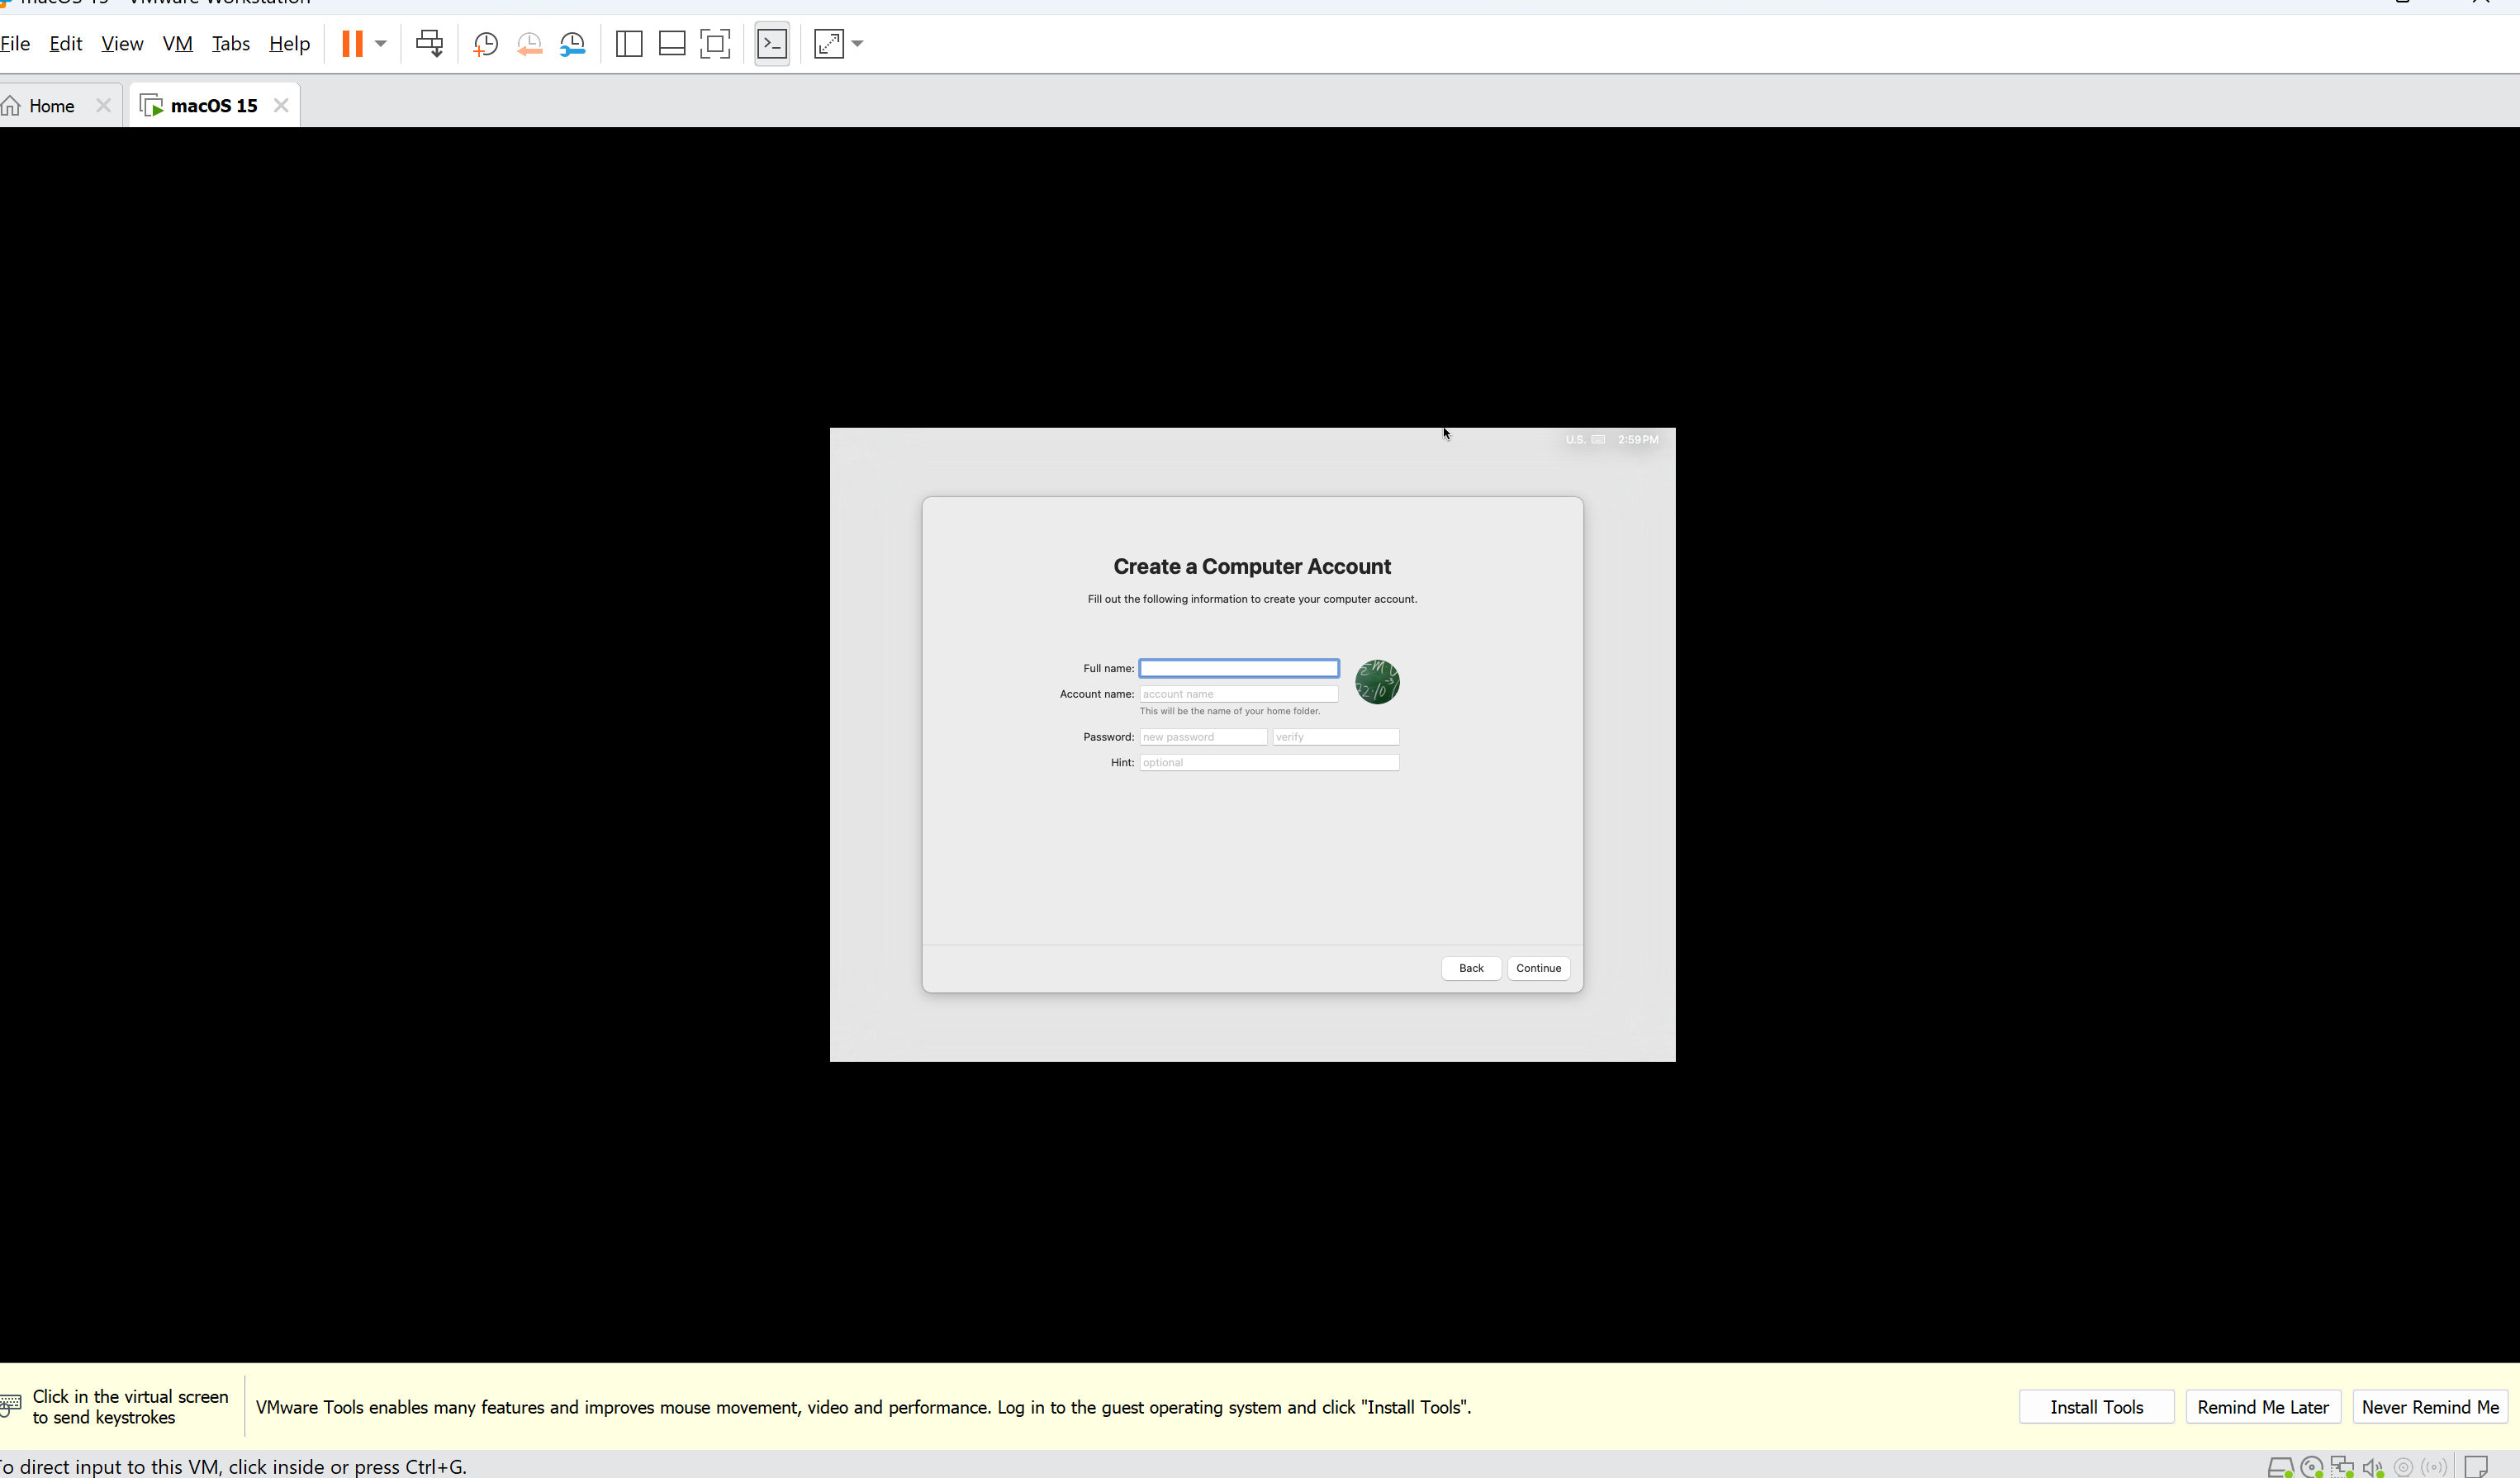The image size is (2520, 1478).
Task: Click the Install Tools button
Action: (2096, 1407)
